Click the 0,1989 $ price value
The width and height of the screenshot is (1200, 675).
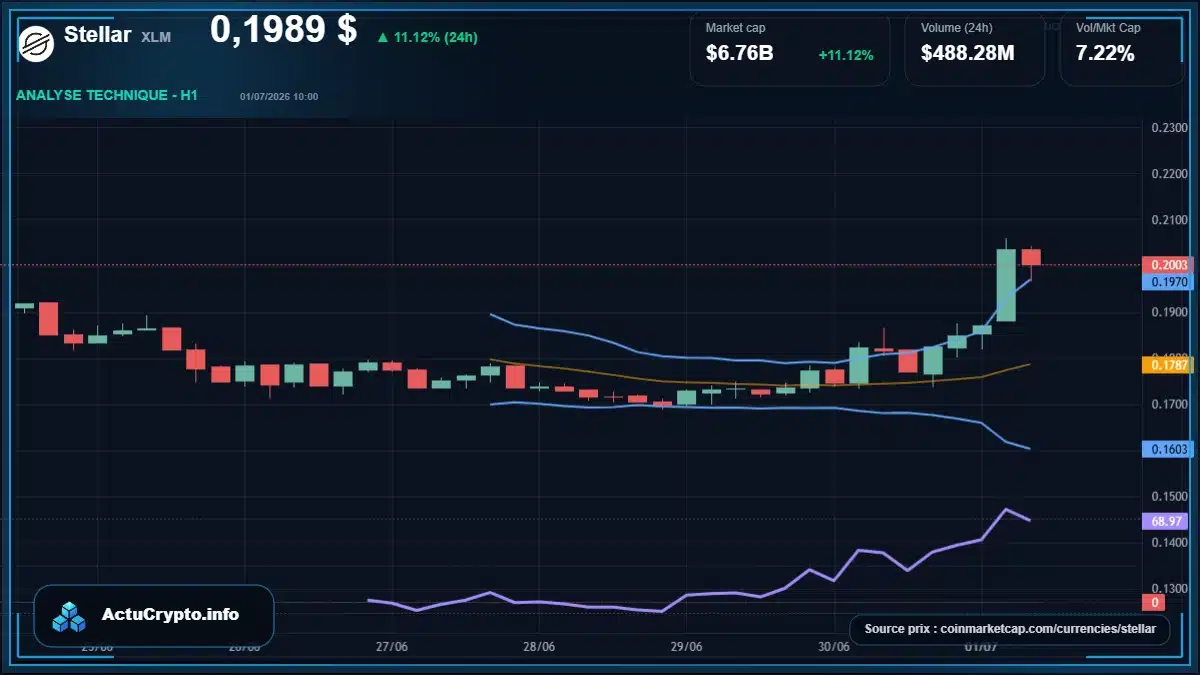(x=283, y=30)
